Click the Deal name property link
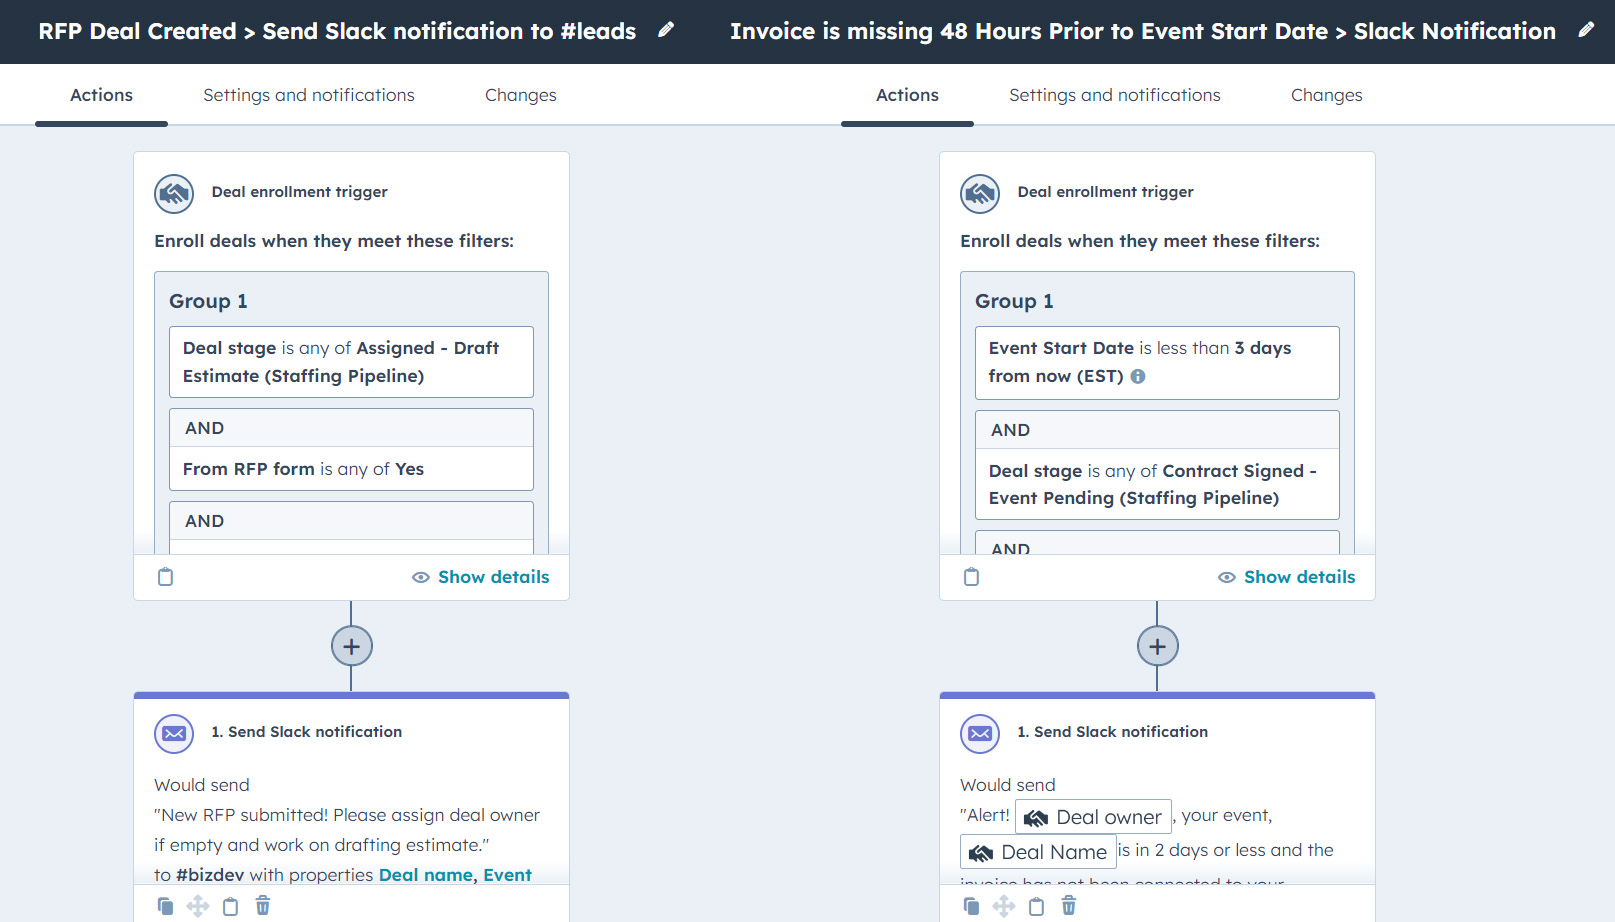Image resolution: width=1615 pixels, height=922 pixels. tap(425, 875)
